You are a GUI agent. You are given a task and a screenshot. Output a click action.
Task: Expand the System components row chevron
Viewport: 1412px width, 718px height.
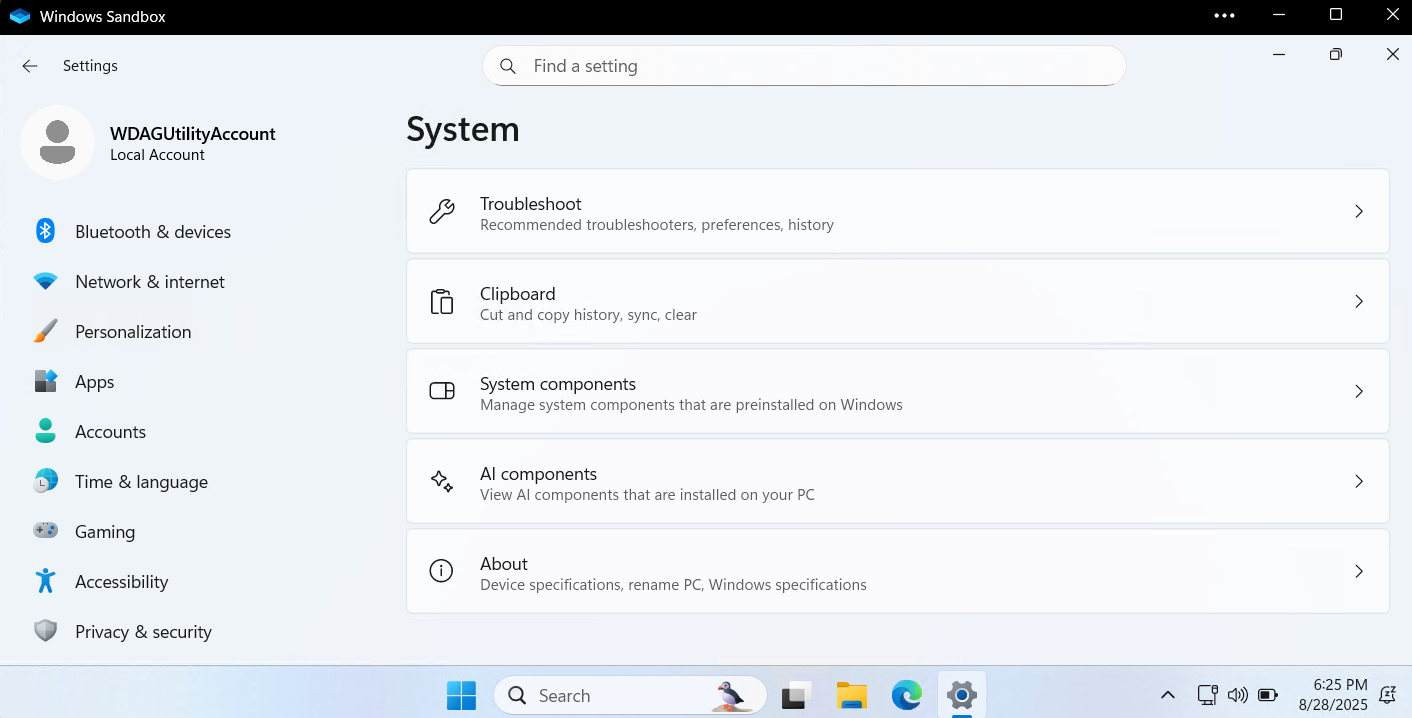[1359, 391]
